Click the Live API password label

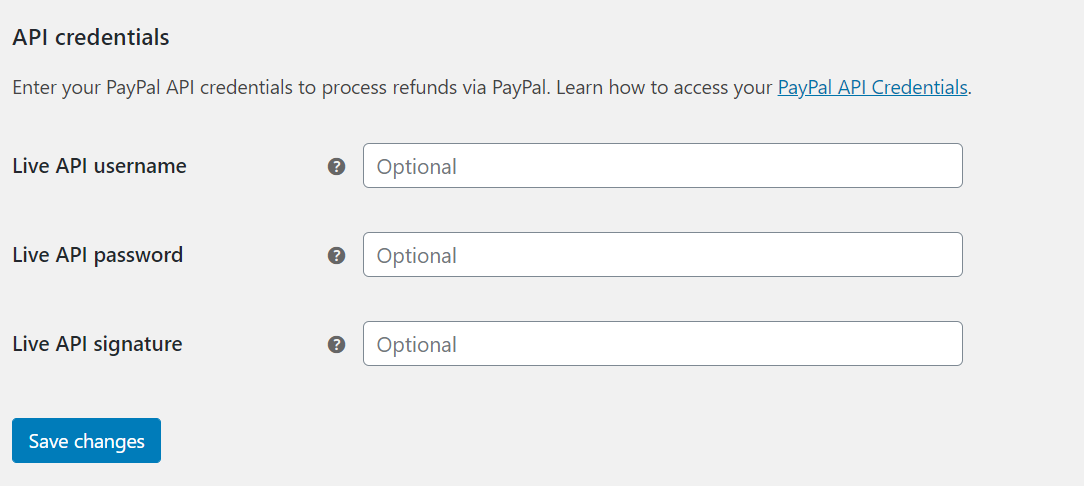click(97, 255)
